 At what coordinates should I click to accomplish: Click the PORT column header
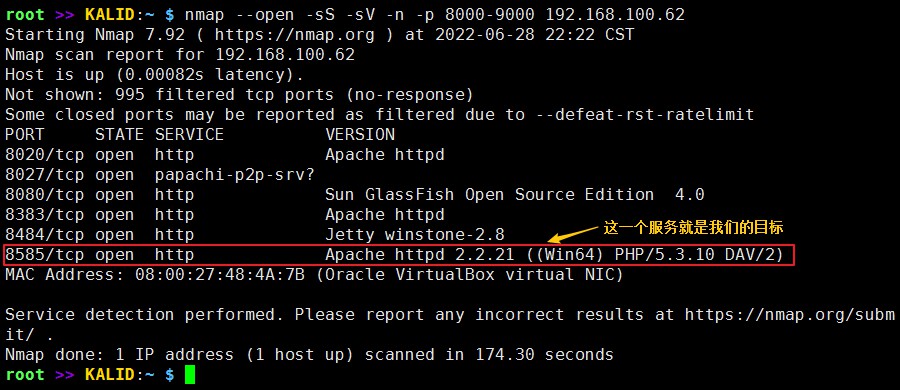pyautogui.click(x=25, y=135)
